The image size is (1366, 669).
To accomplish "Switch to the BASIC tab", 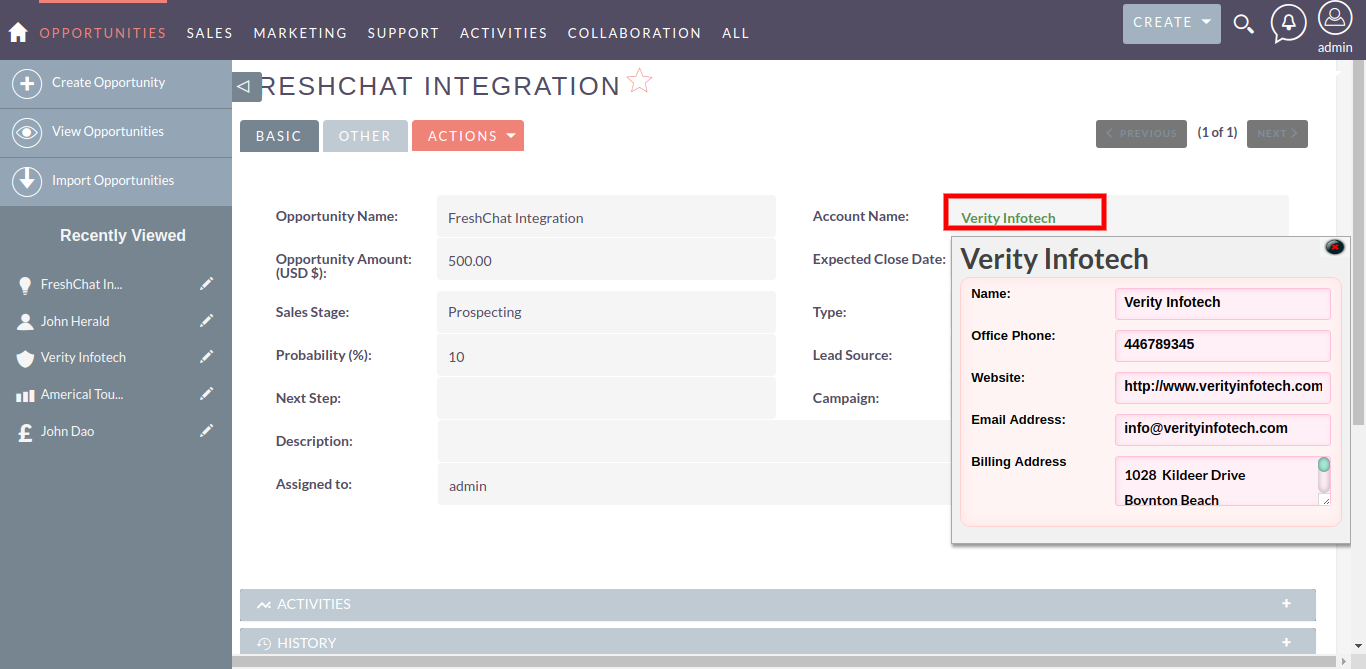I will coord(279,136).
